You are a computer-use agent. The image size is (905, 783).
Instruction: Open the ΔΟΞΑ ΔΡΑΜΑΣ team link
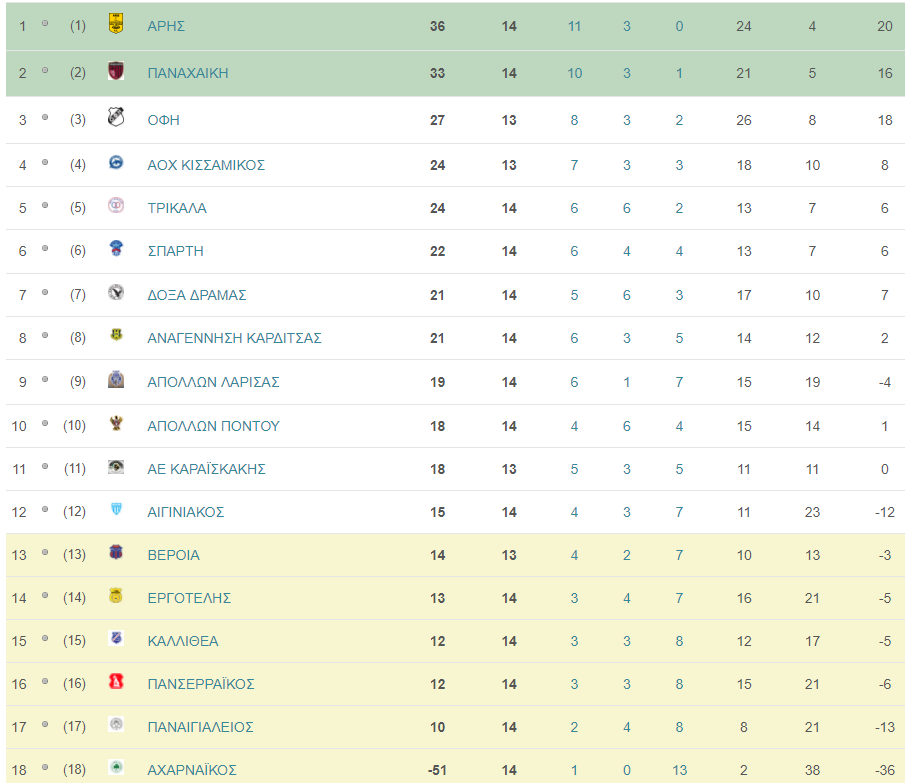point(197,295)
